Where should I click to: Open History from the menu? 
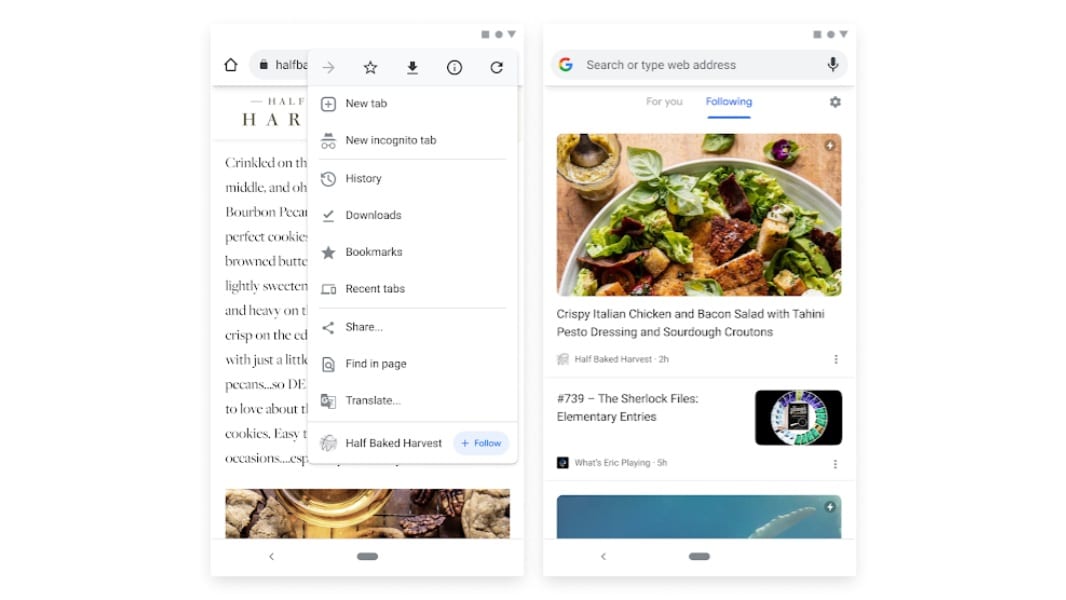click(x=413, y=179)
